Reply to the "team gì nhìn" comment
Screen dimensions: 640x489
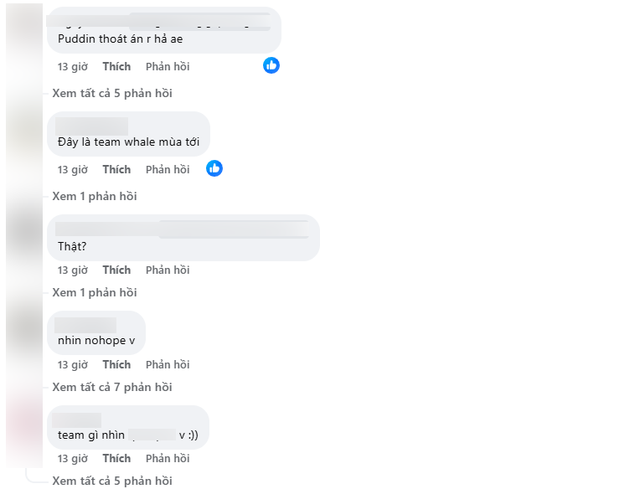[167, 458]
